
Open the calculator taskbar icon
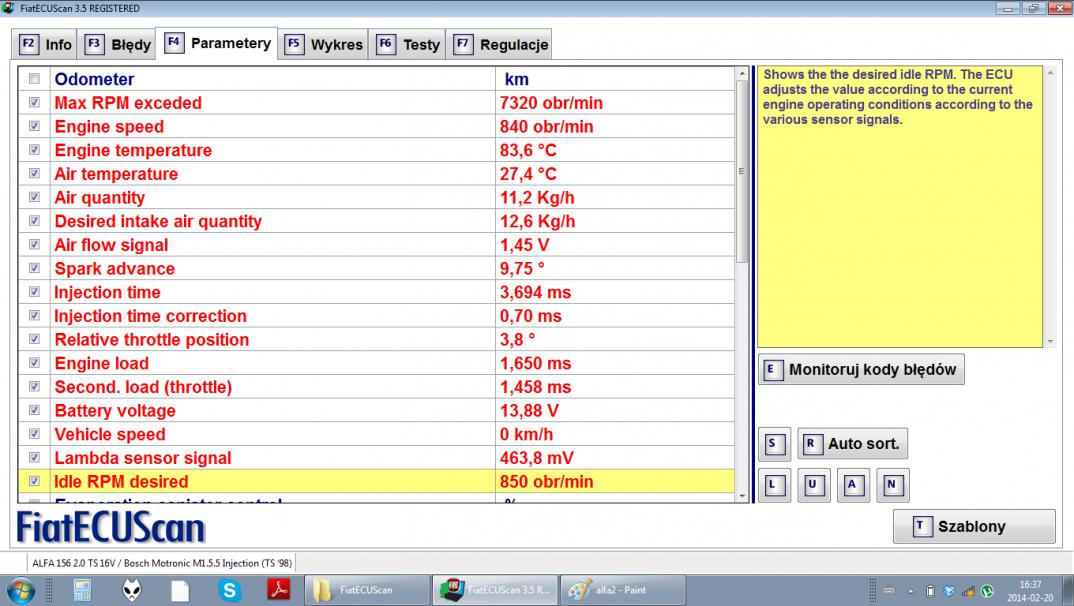(83, 590)
